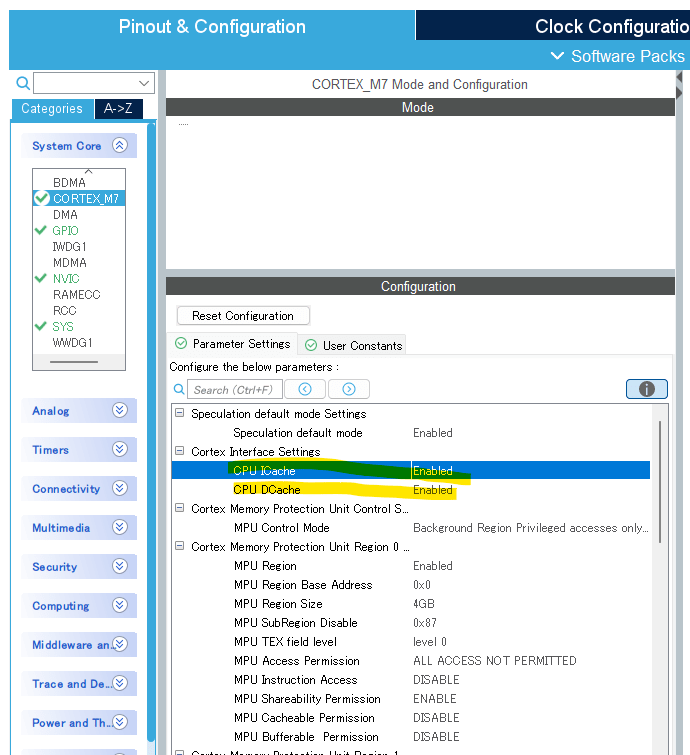Image resolution: width=690 pixels, height=755 pixels.
Task: Change MPU Bufferable Permission DISABLE value
Action: 436,737
